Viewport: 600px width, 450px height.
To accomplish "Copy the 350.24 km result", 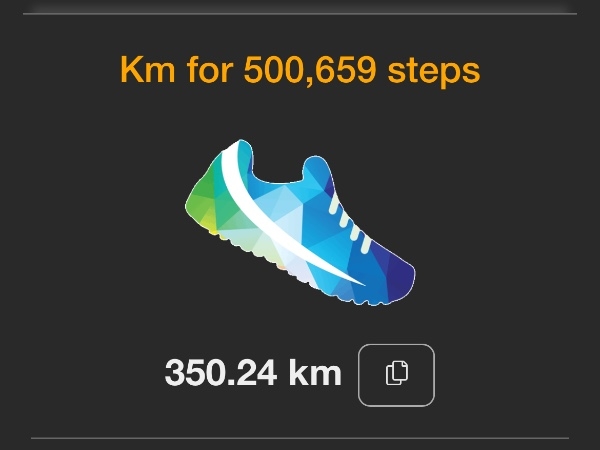I will click(x=396, y=375).
